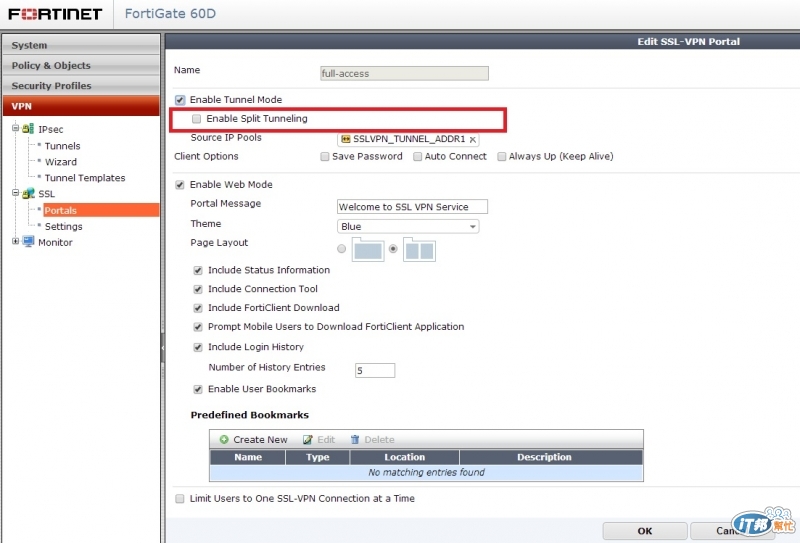Click the IPsec tree icon

point(28,129)
